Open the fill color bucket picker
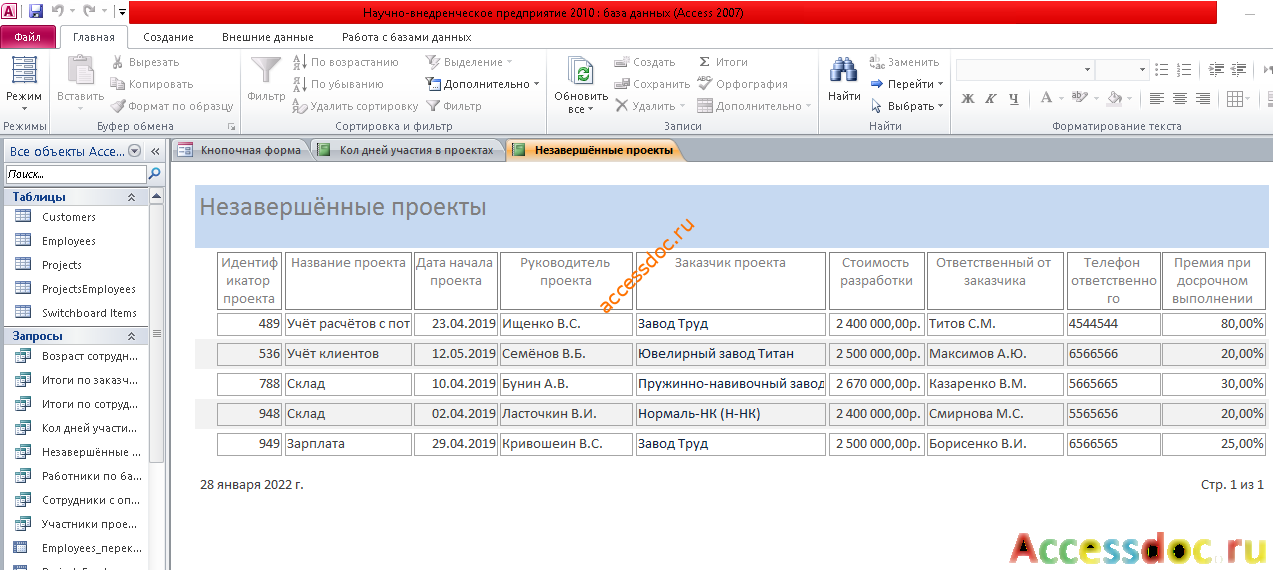The height and width of the screenshot is (570, 1273). click(1119, 98)
